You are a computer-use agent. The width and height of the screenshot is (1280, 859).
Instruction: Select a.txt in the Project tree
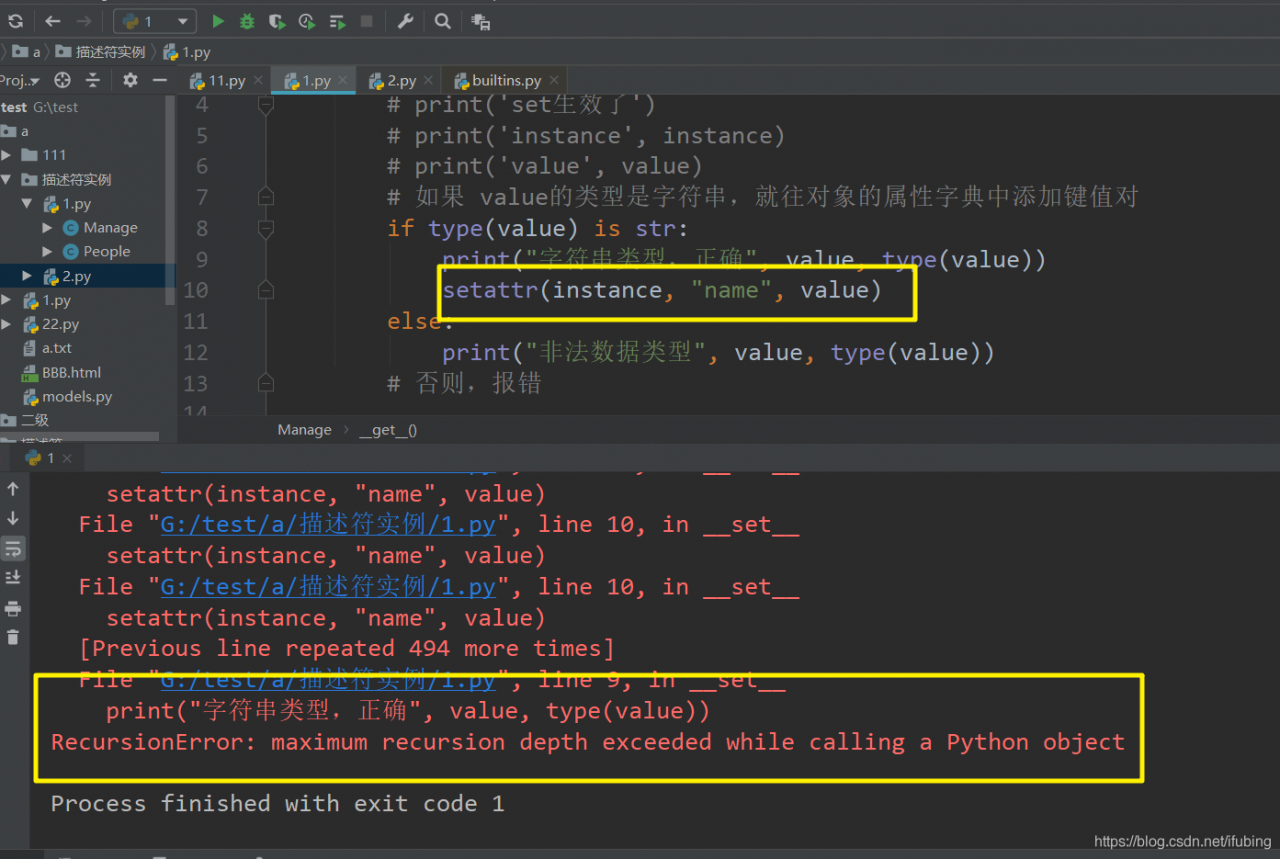pyautogui.click(x=47, y=348)
